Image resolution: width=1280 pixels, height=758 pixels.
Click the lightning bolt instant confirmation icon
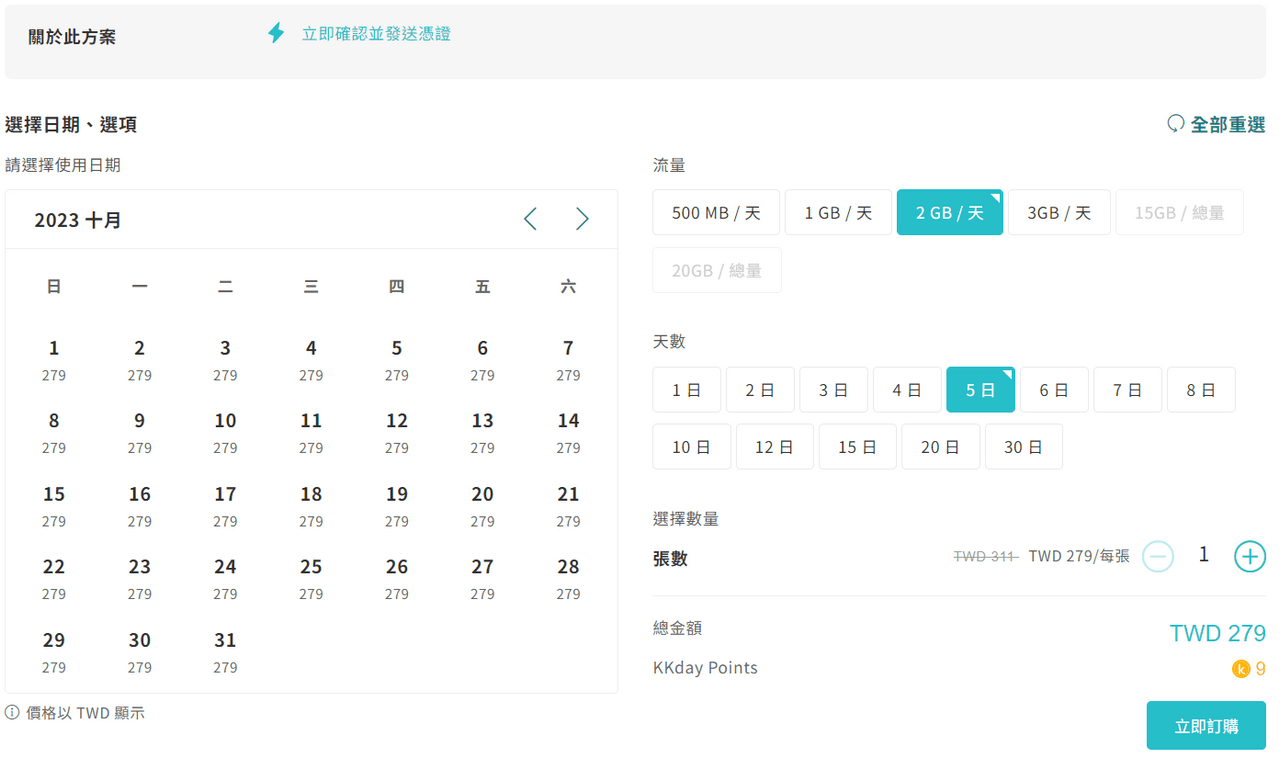pos(276,33)
